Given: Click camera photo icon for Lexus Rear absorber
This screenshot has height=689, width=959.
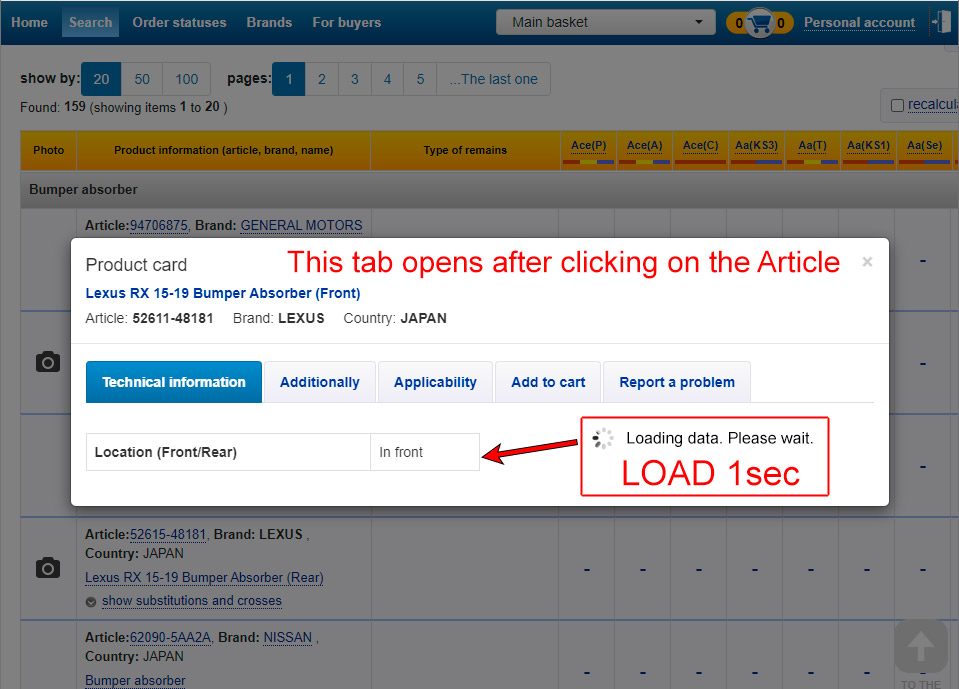Looking at the screenshot, I should tap(47, 568).
